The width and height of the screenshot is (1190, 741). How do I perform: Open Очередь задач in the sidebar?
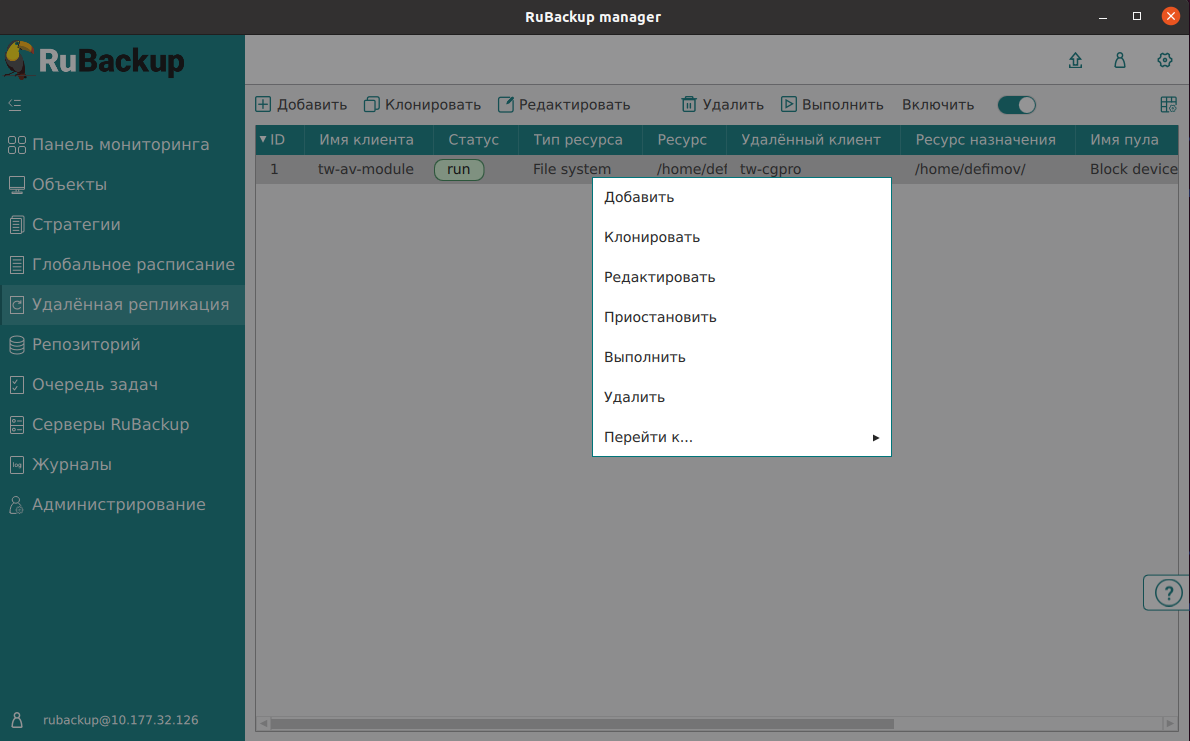click(x=95, y=385)
